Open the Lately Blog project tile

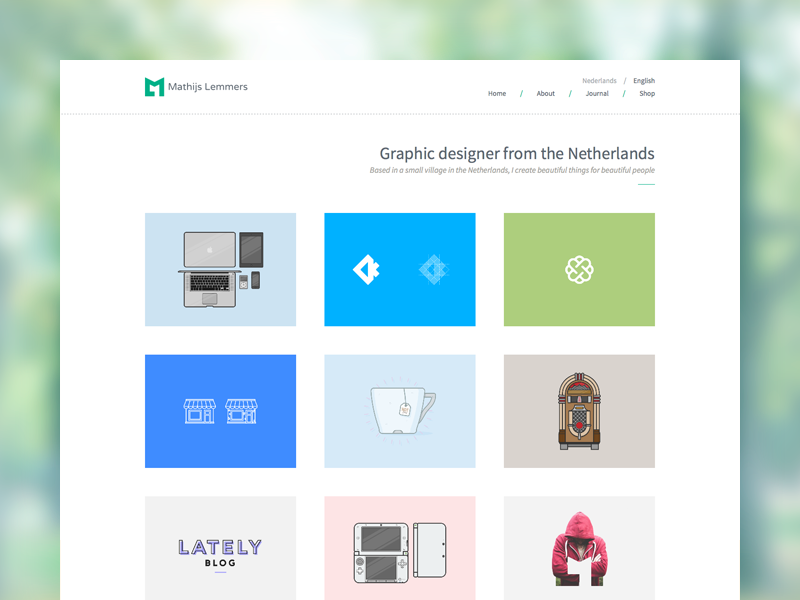pyautogui.click(x=220, y=548)
